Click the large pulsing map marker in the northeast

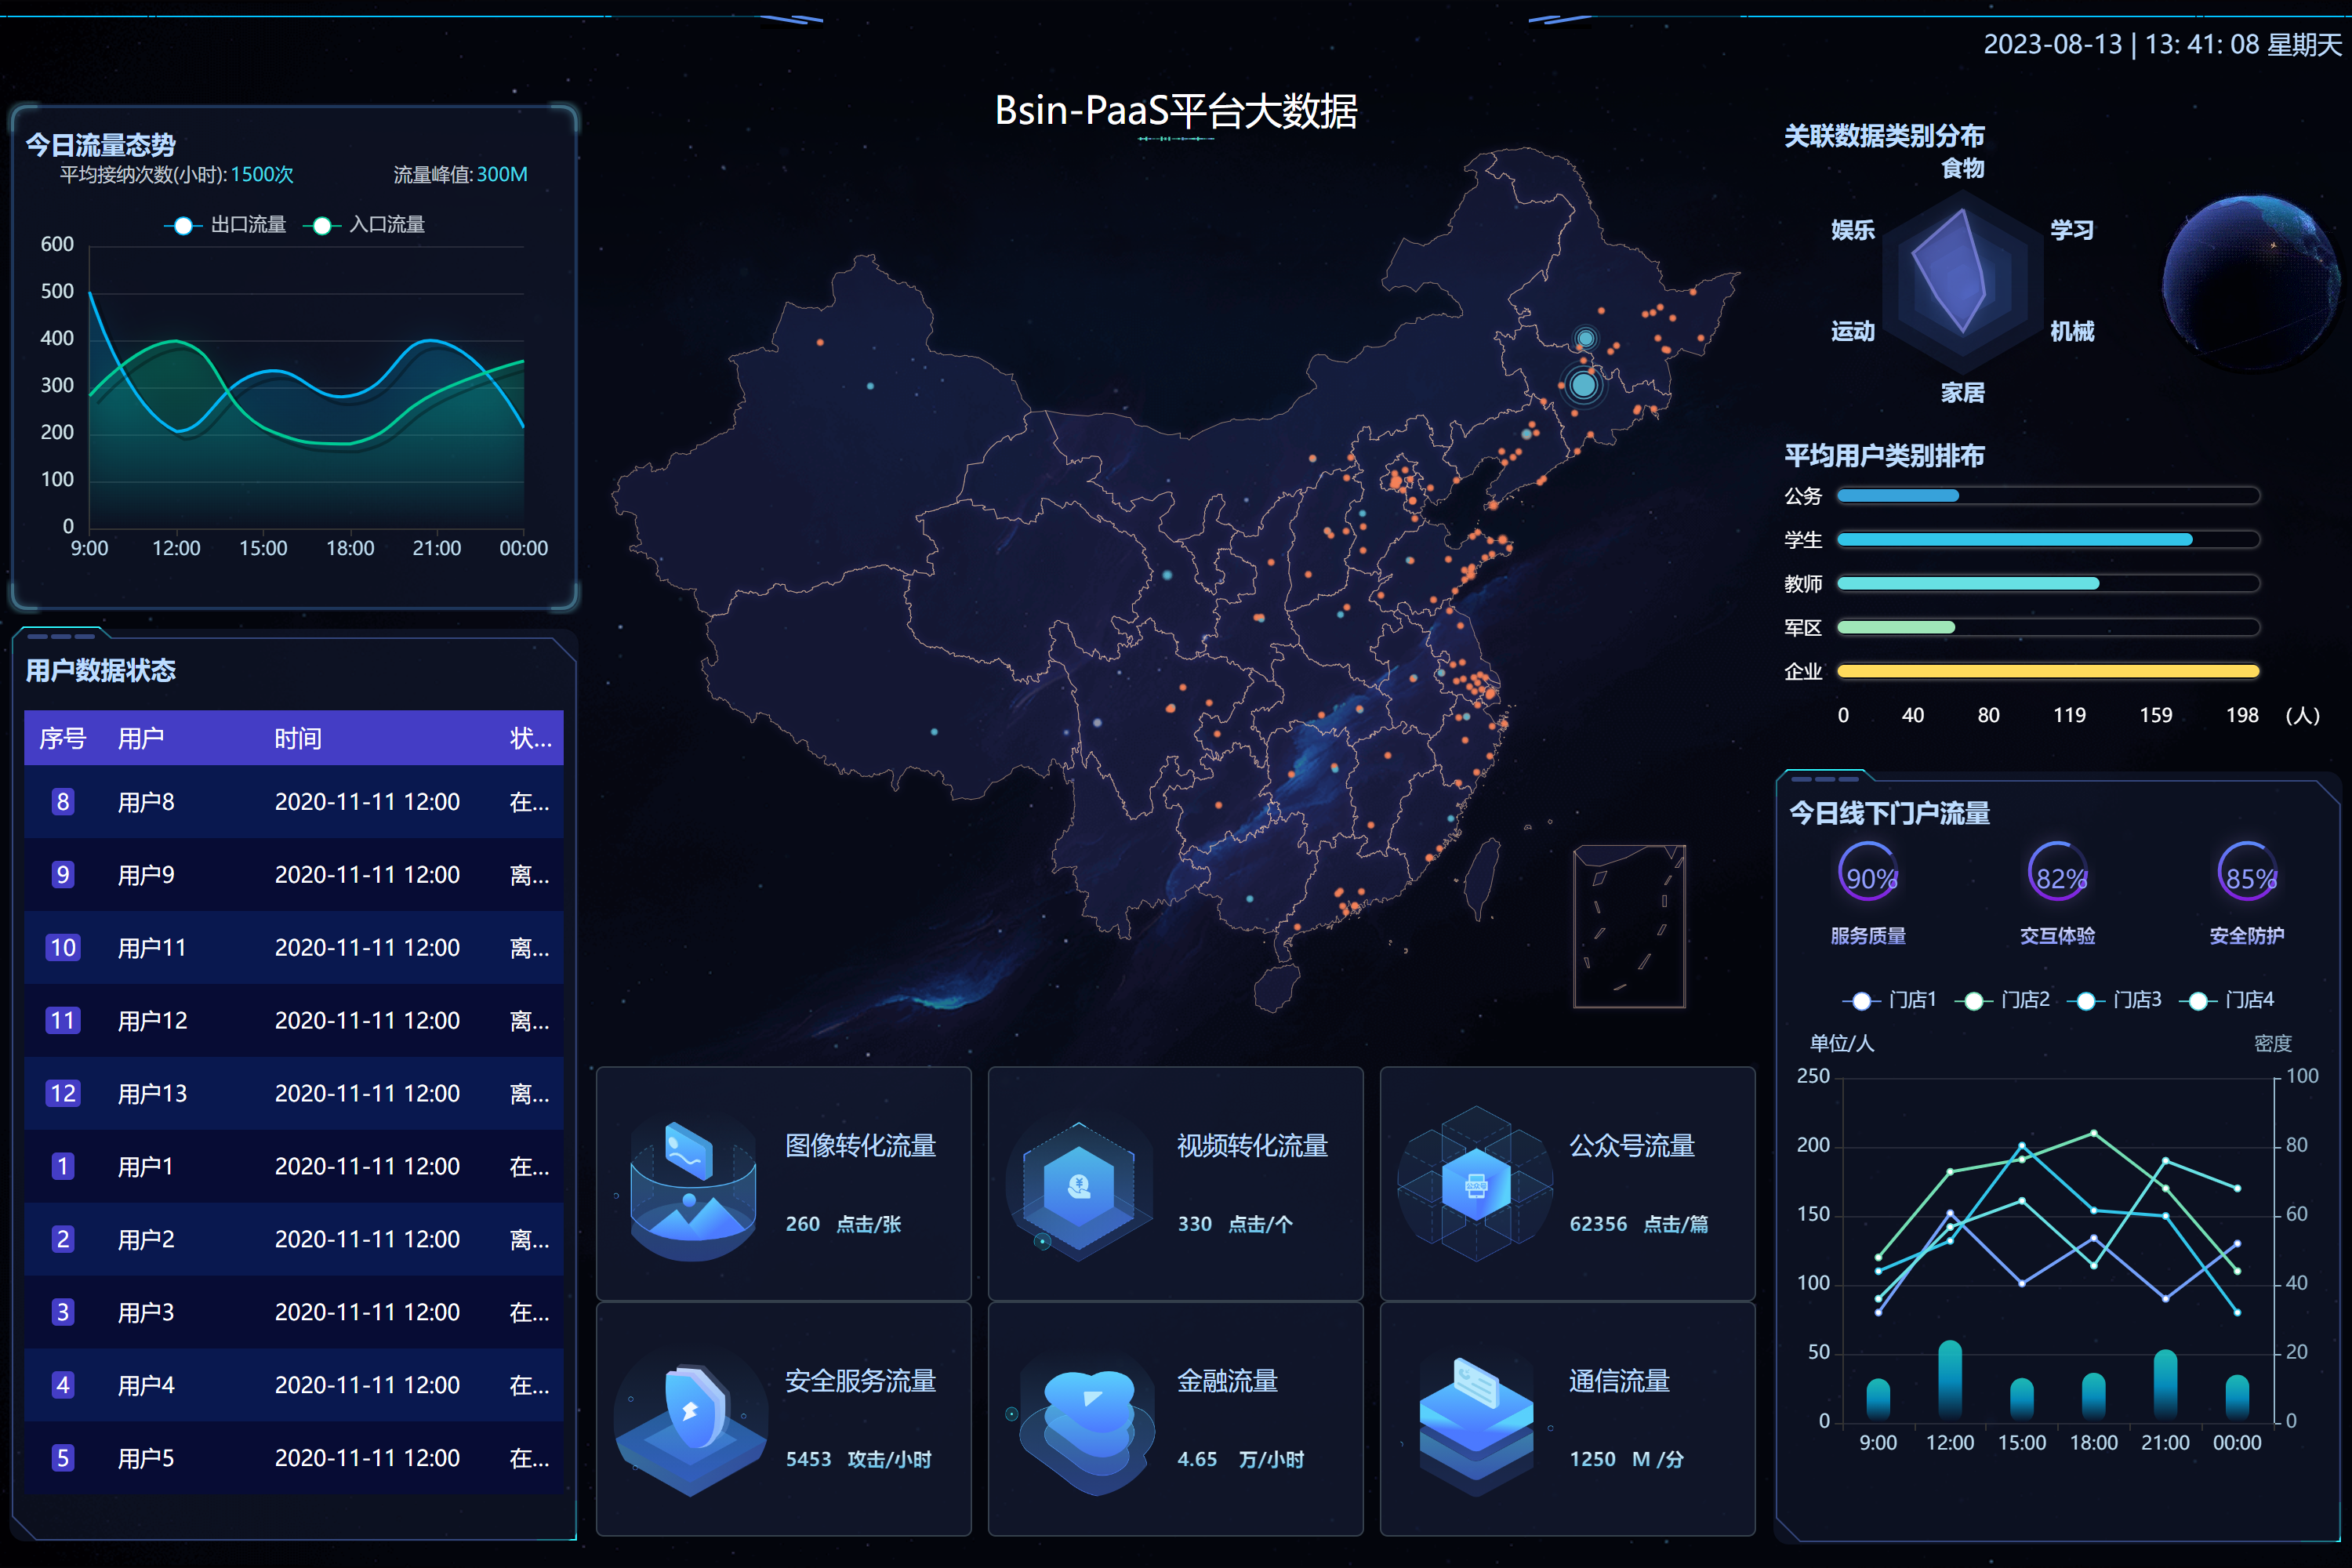point(1583,384)
